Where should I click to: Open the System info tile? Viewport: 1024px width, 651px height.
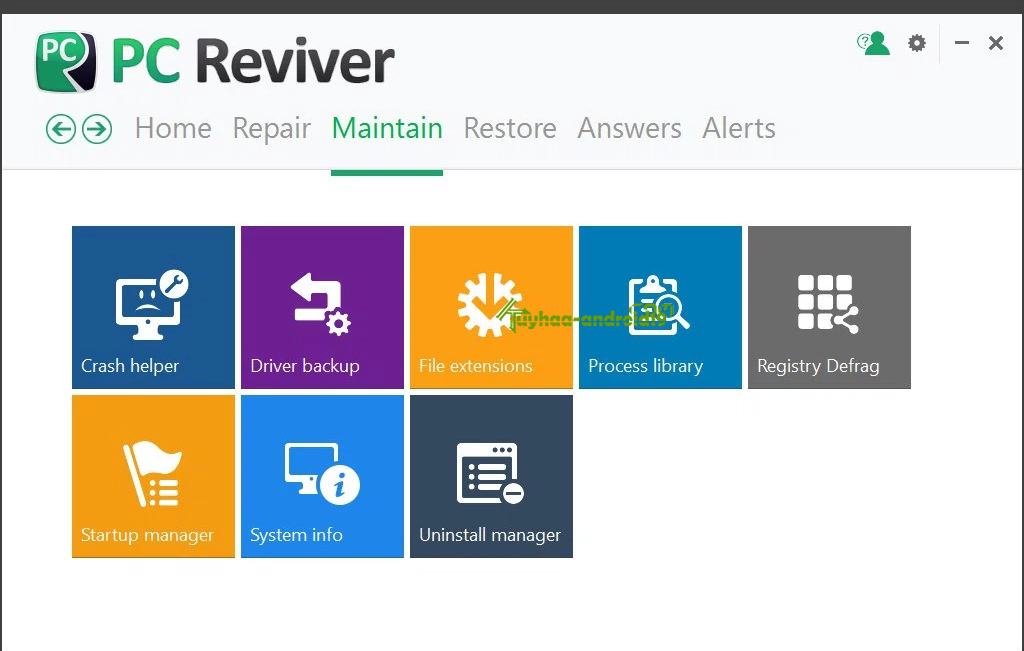(x=323, y=476)
